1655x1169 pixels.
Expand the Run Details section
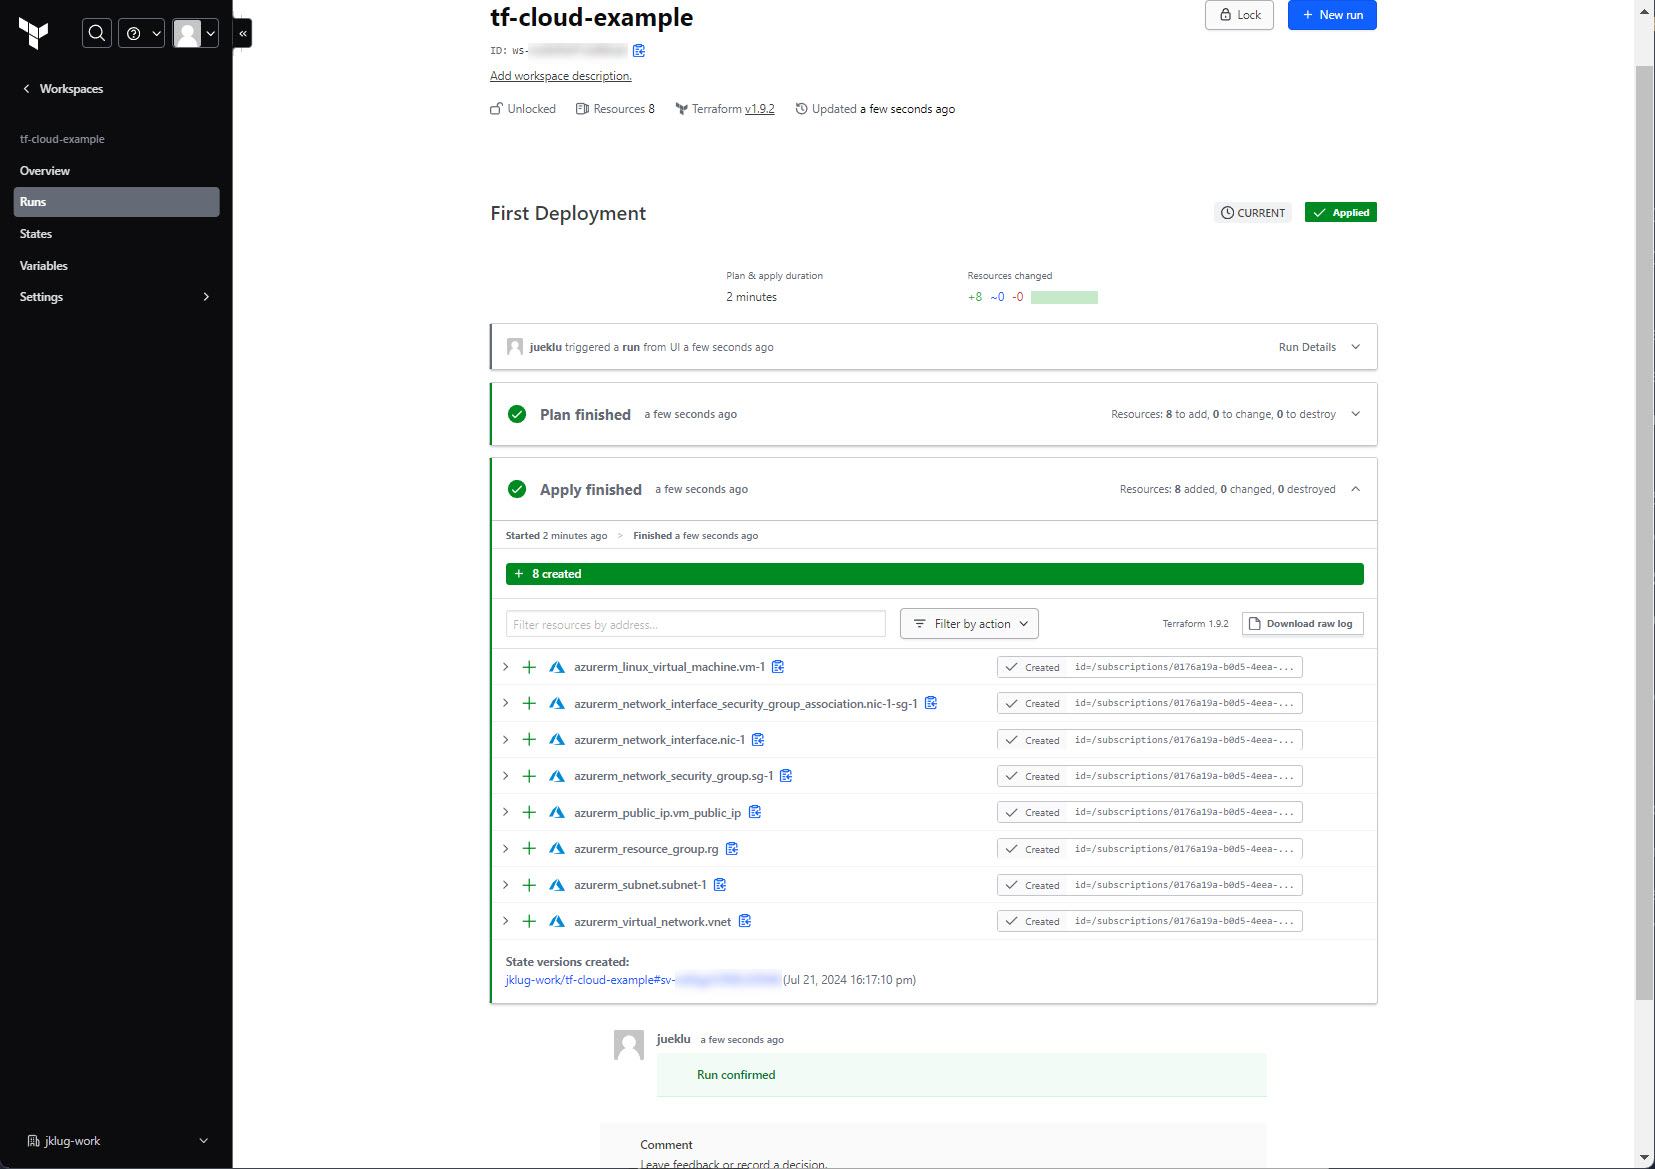tap(1319, 347)
